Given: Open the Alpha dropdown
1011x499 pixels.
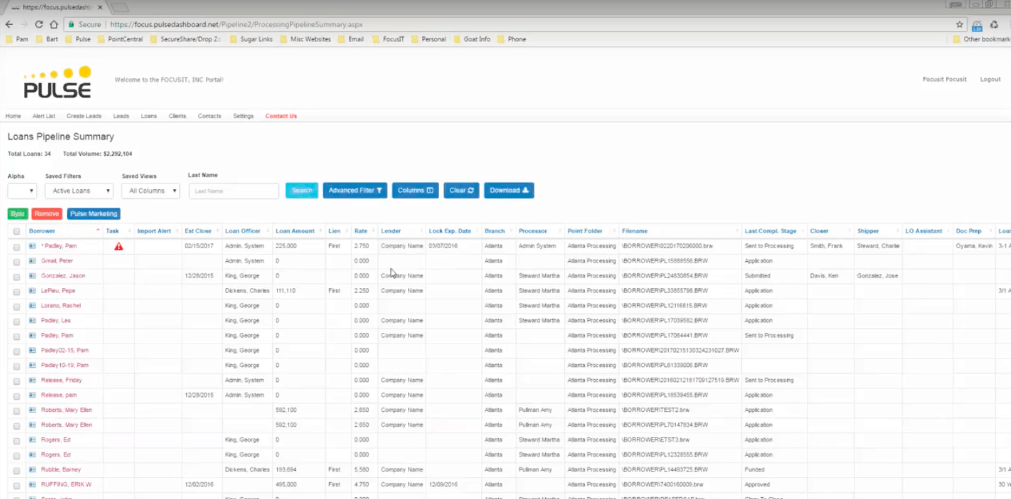Looking at the screenshot, I should pos(22,191).
